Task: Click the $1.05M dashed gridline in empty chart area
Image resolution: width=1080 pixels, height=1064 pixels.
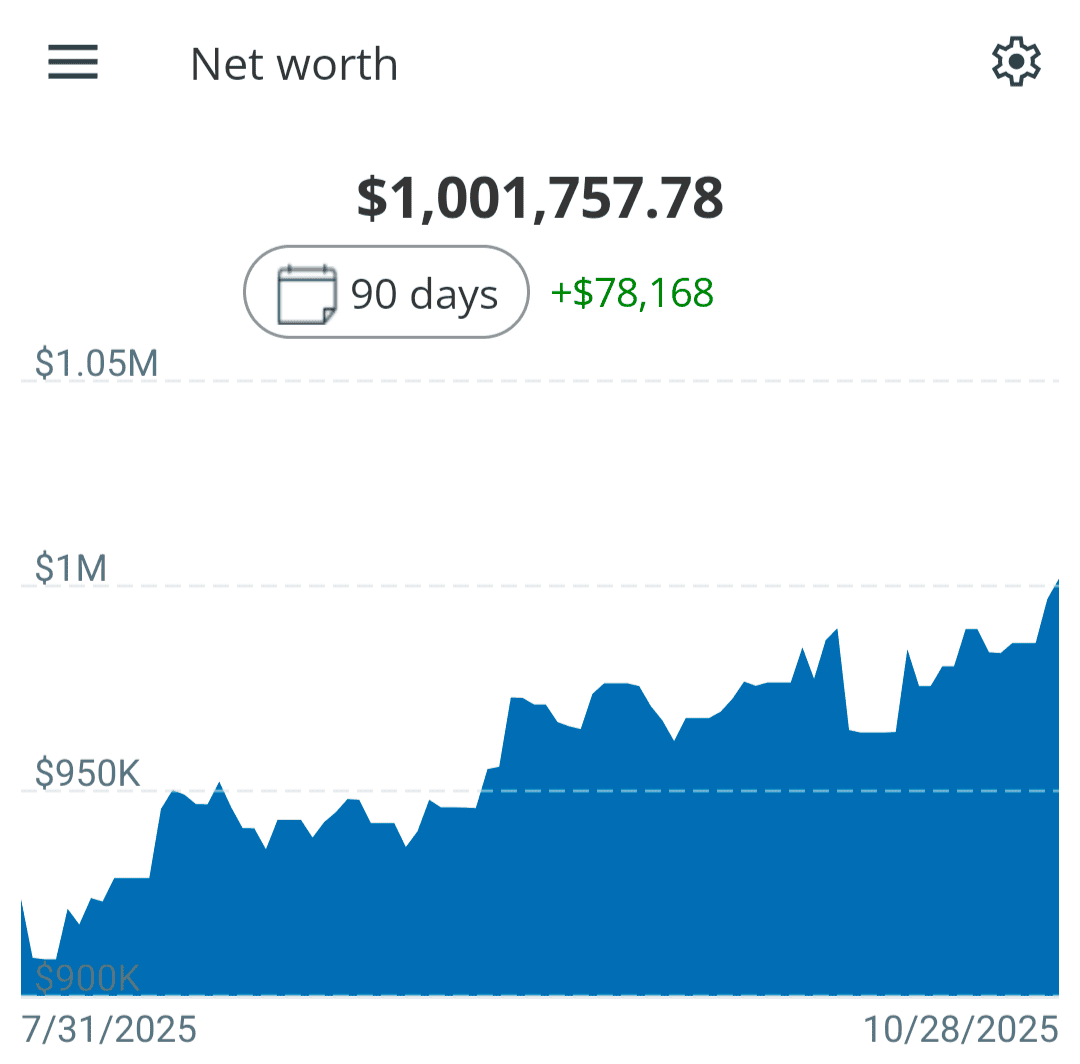Action: (x=600, y=381)
